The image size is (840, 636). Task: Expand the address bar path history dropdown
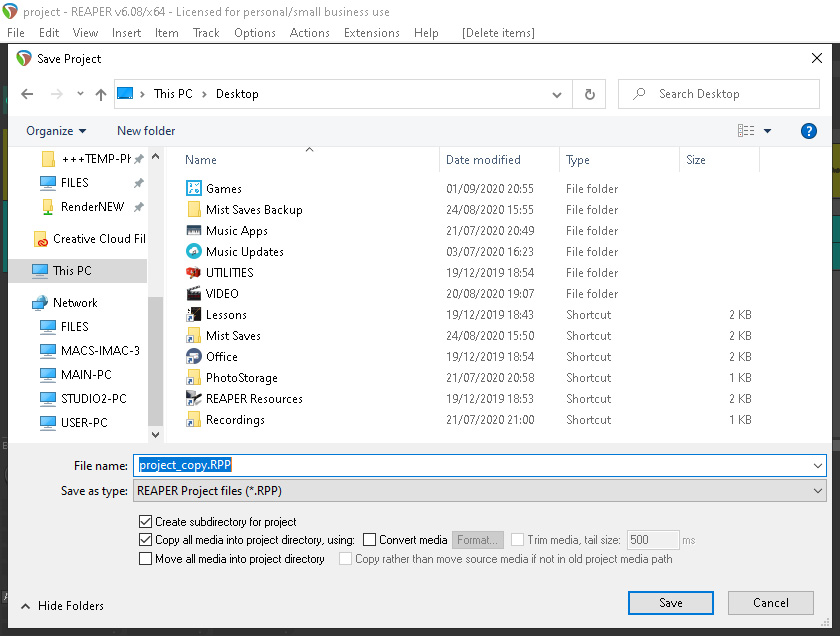[557, 94]
